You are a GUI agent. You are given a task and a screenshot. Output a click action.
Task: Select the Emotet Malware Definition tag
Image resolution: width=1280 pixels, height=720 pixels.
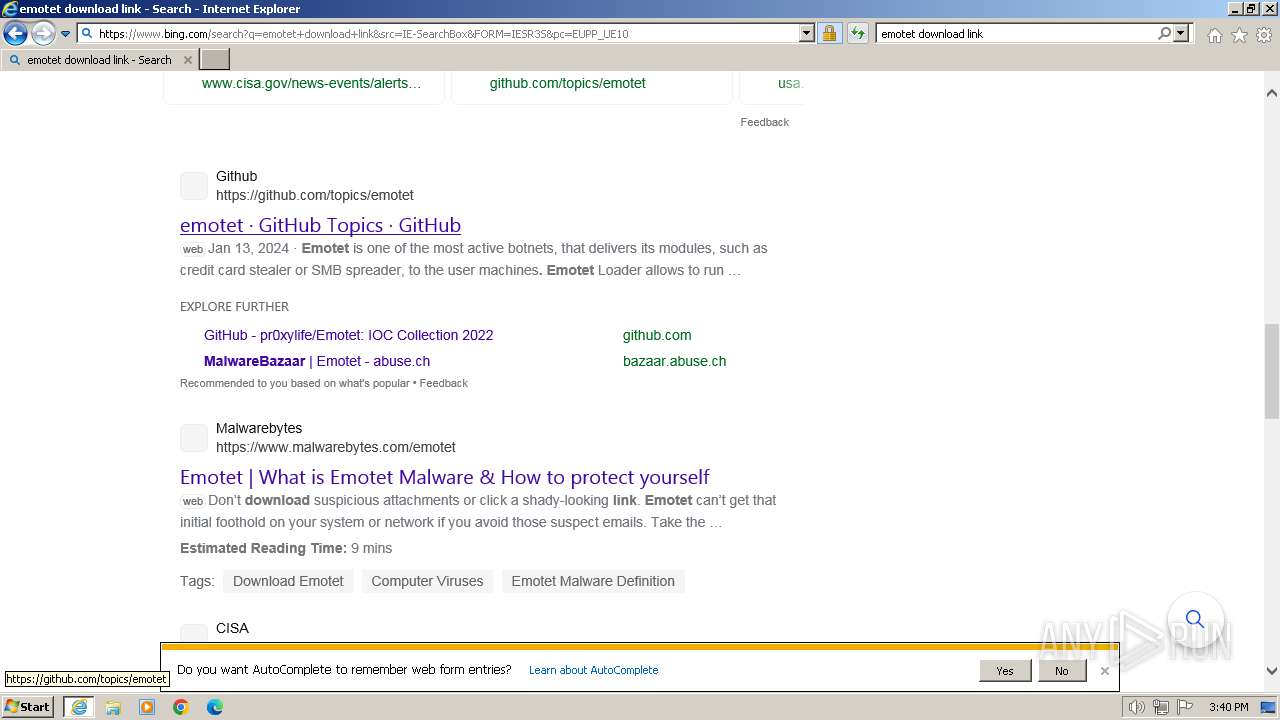point(593,581)
